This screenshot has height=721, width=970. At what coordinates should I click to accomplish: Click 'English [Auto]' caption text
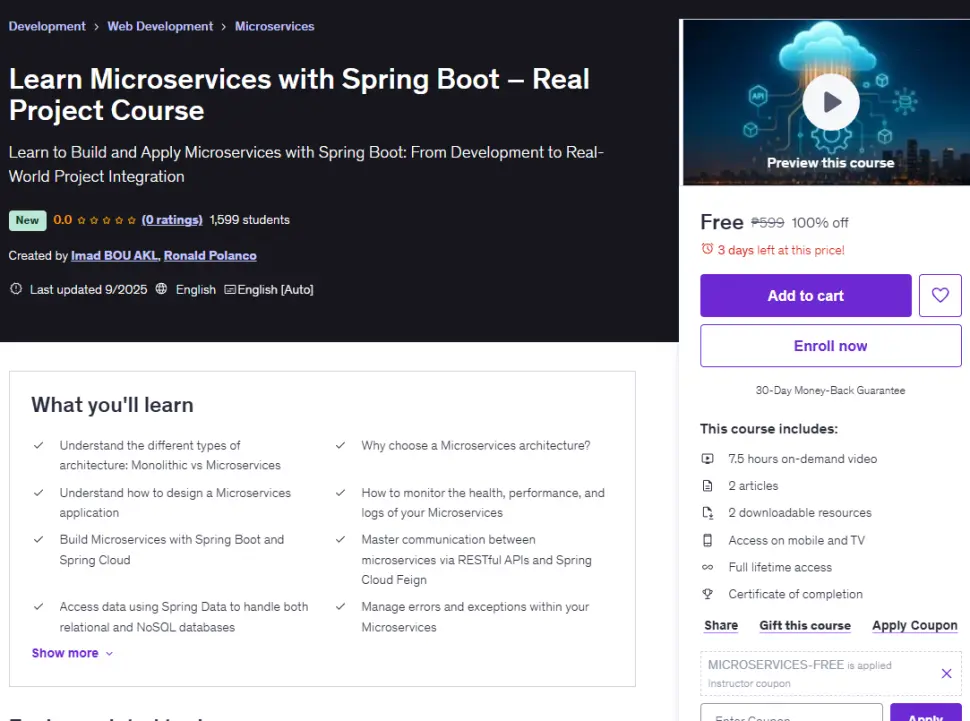tap(275, 290)
